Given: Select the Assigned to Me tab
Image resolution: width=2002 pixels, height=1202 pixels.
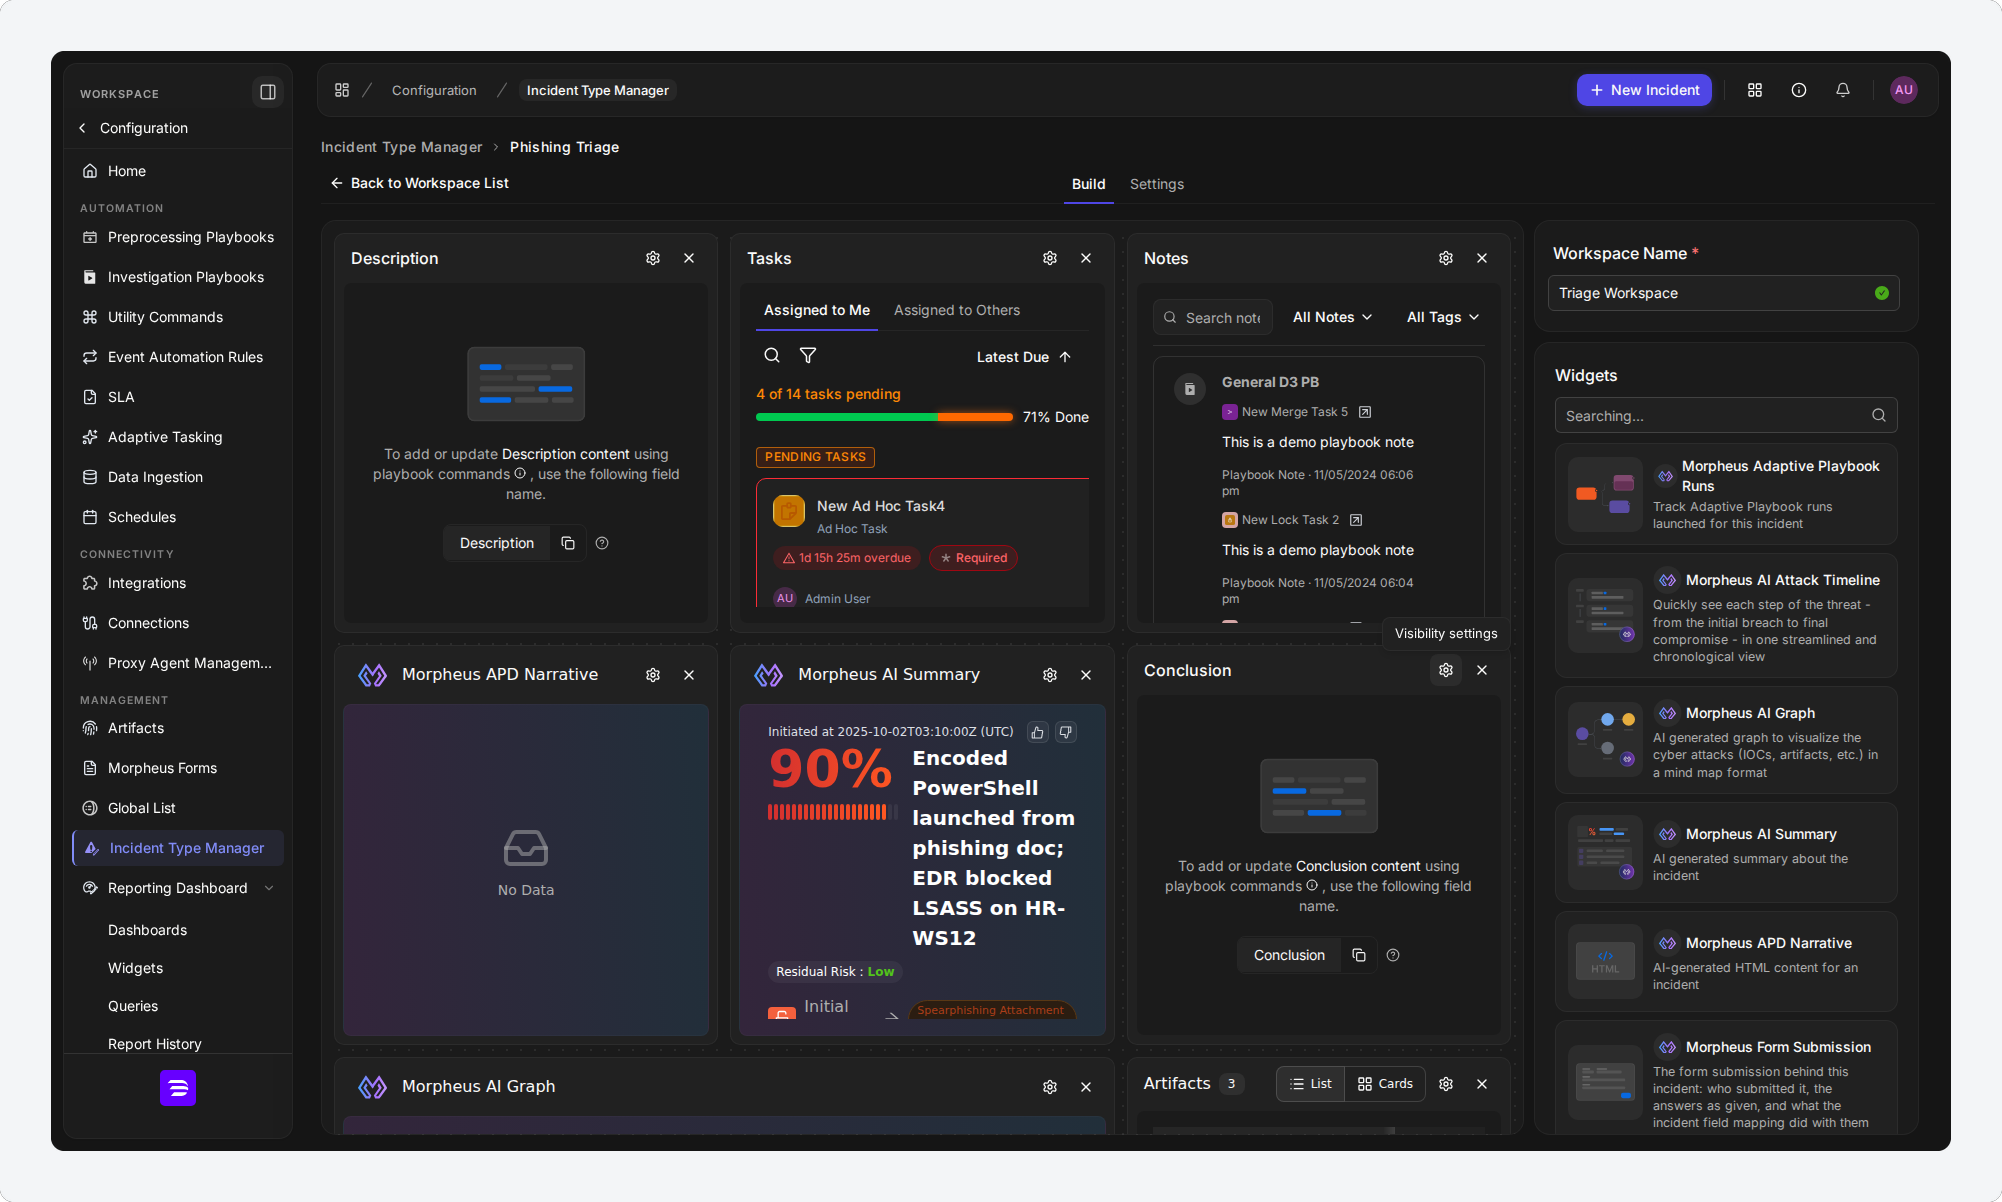Looking at the screenshot, I should [x=817, y=310].
